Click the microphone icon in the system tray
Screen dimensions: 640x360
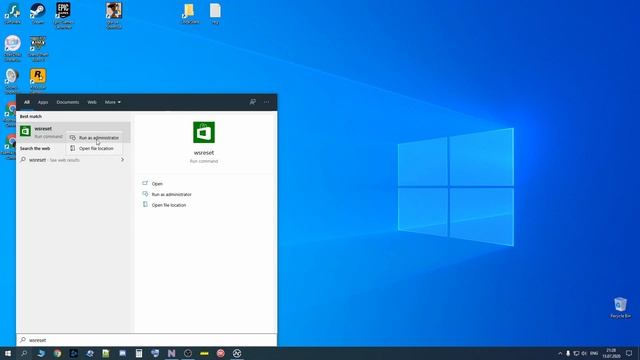568,353
